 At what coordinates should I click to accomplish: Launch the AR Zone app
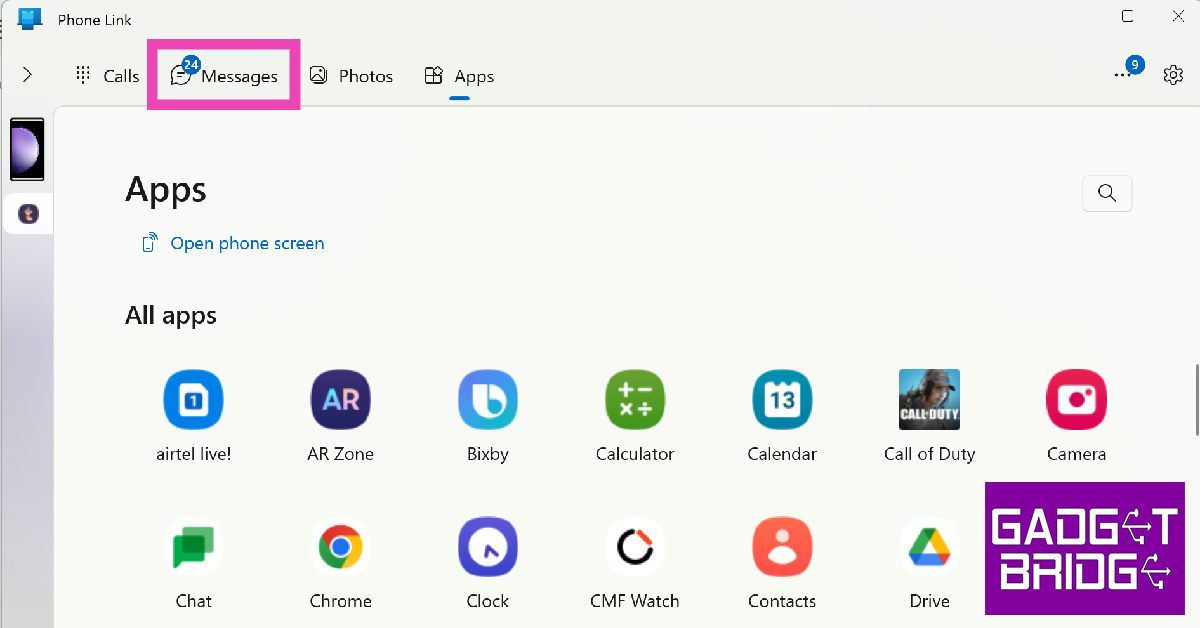pyautogui.click(x=340, y=400)
